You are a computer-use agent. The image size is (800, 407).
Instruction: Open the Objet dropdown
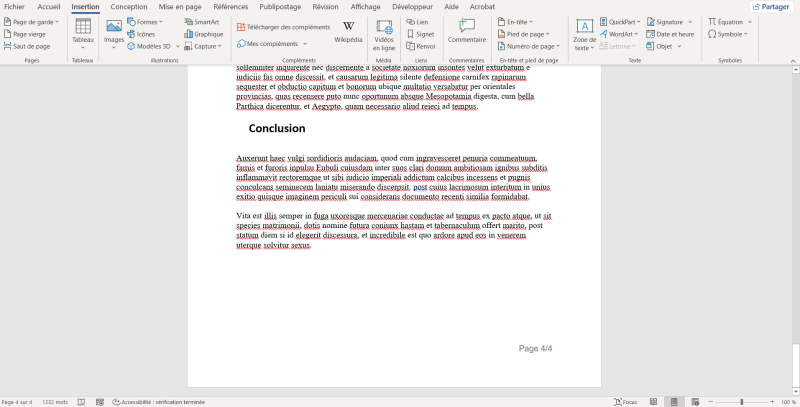pos(680,46)
